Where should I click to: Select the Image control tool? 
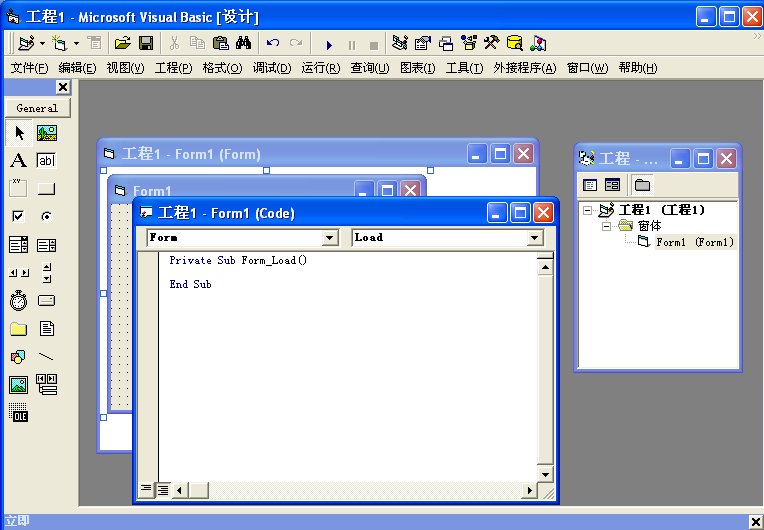19,385
